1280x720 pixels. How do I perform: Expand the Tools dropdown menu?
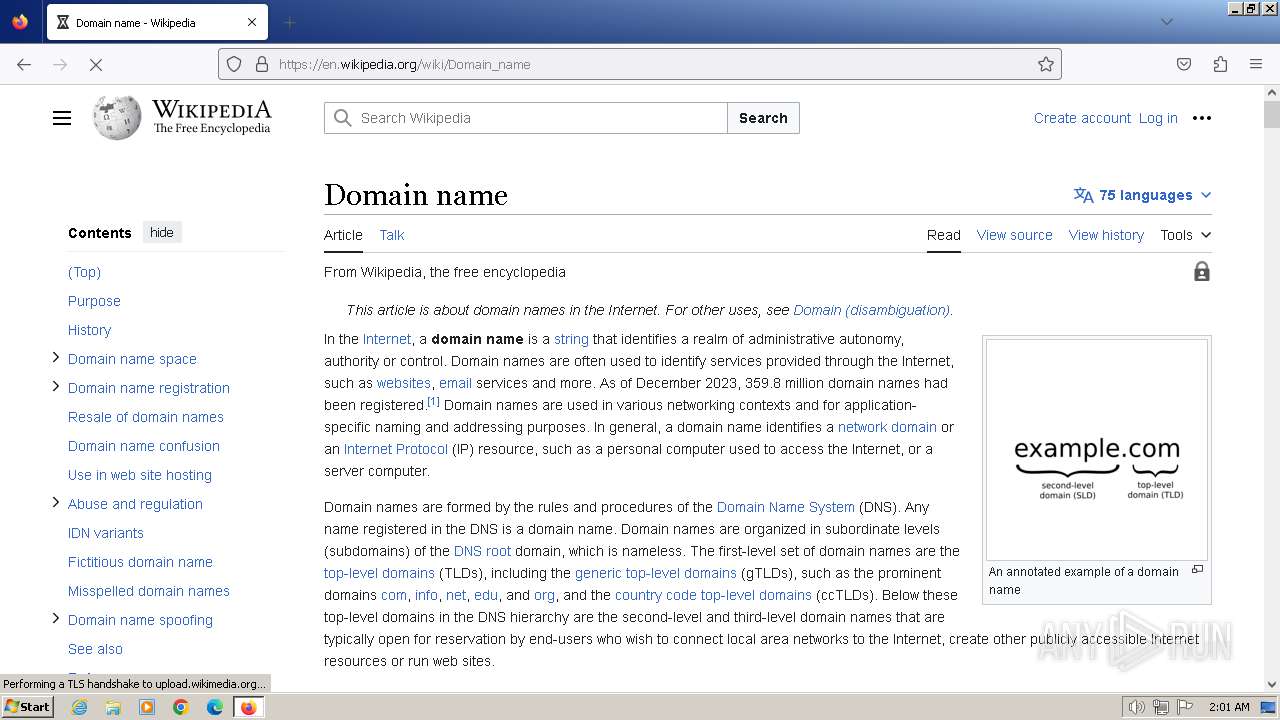[1186, 235]
